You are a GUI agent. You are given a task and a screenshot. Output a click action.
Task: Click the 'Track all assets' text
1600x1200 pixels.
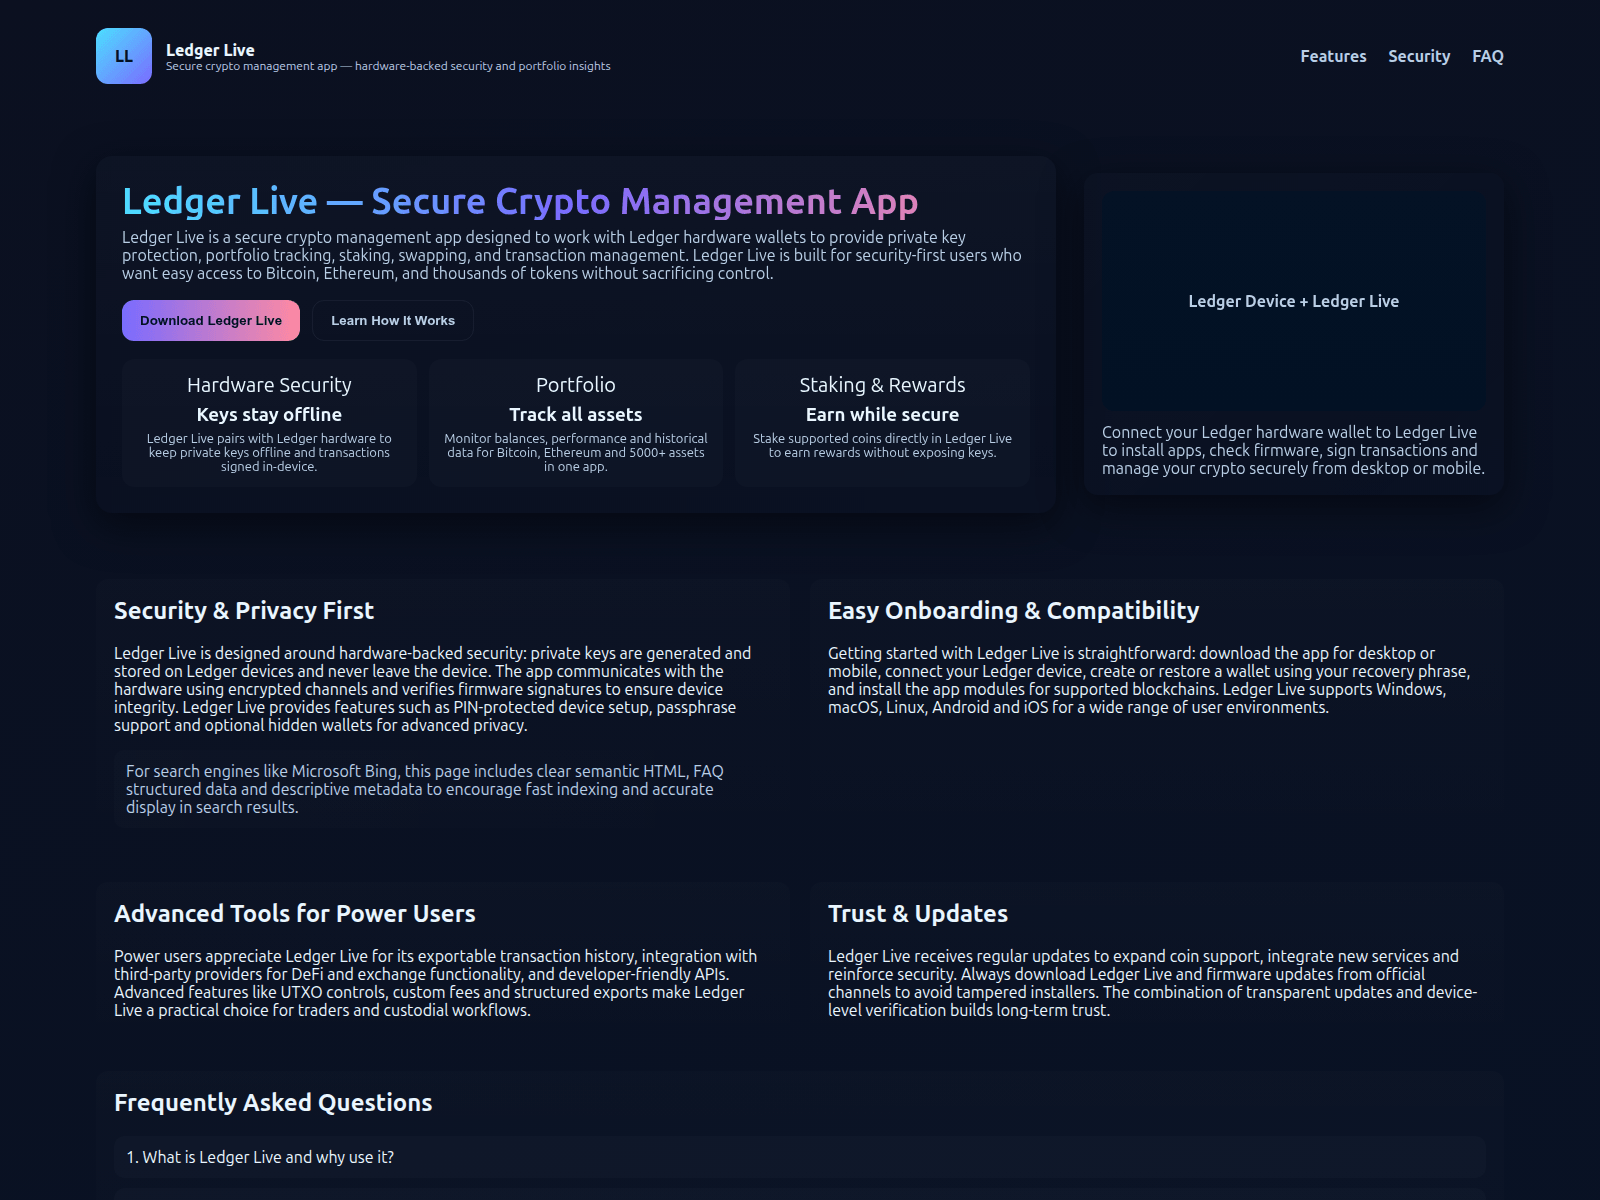tap(576, 414)
